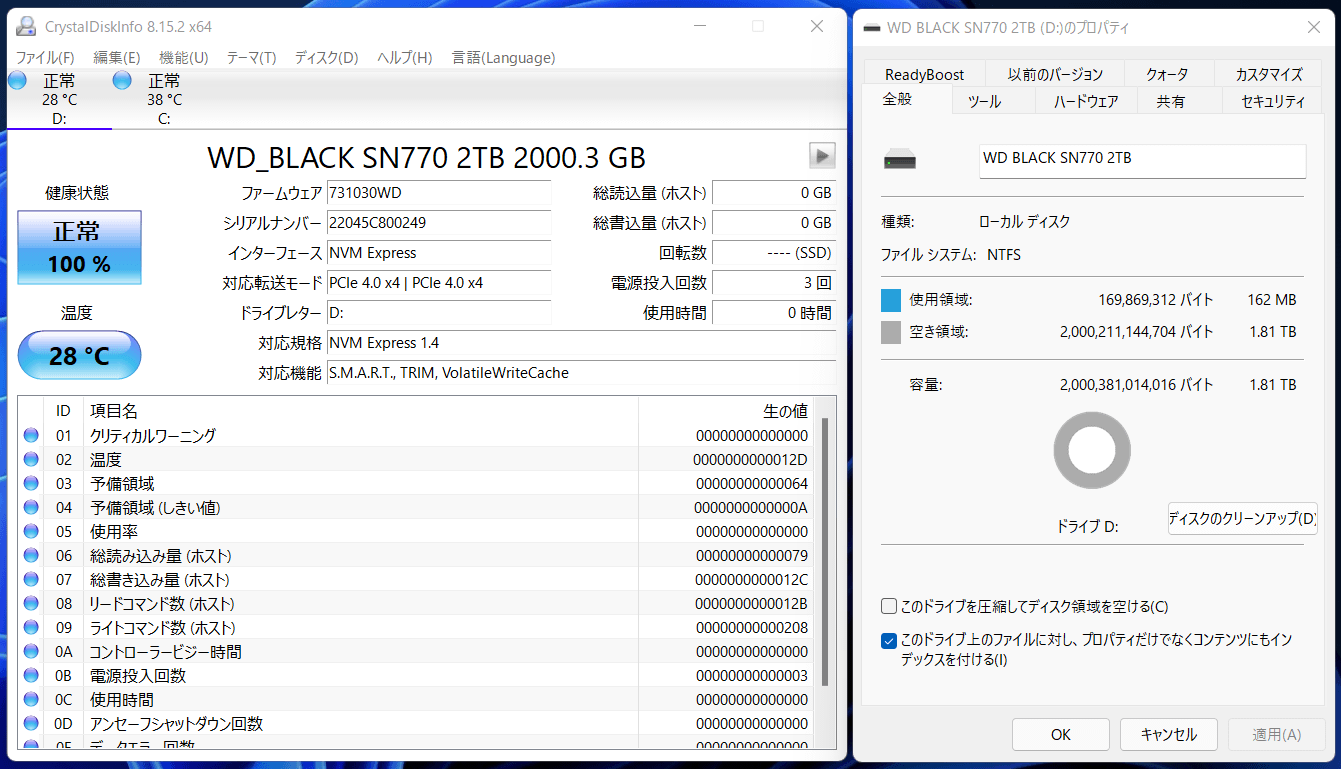
Task: Click the SMART attribute list scrollbar
Action: tap(825, 552)
